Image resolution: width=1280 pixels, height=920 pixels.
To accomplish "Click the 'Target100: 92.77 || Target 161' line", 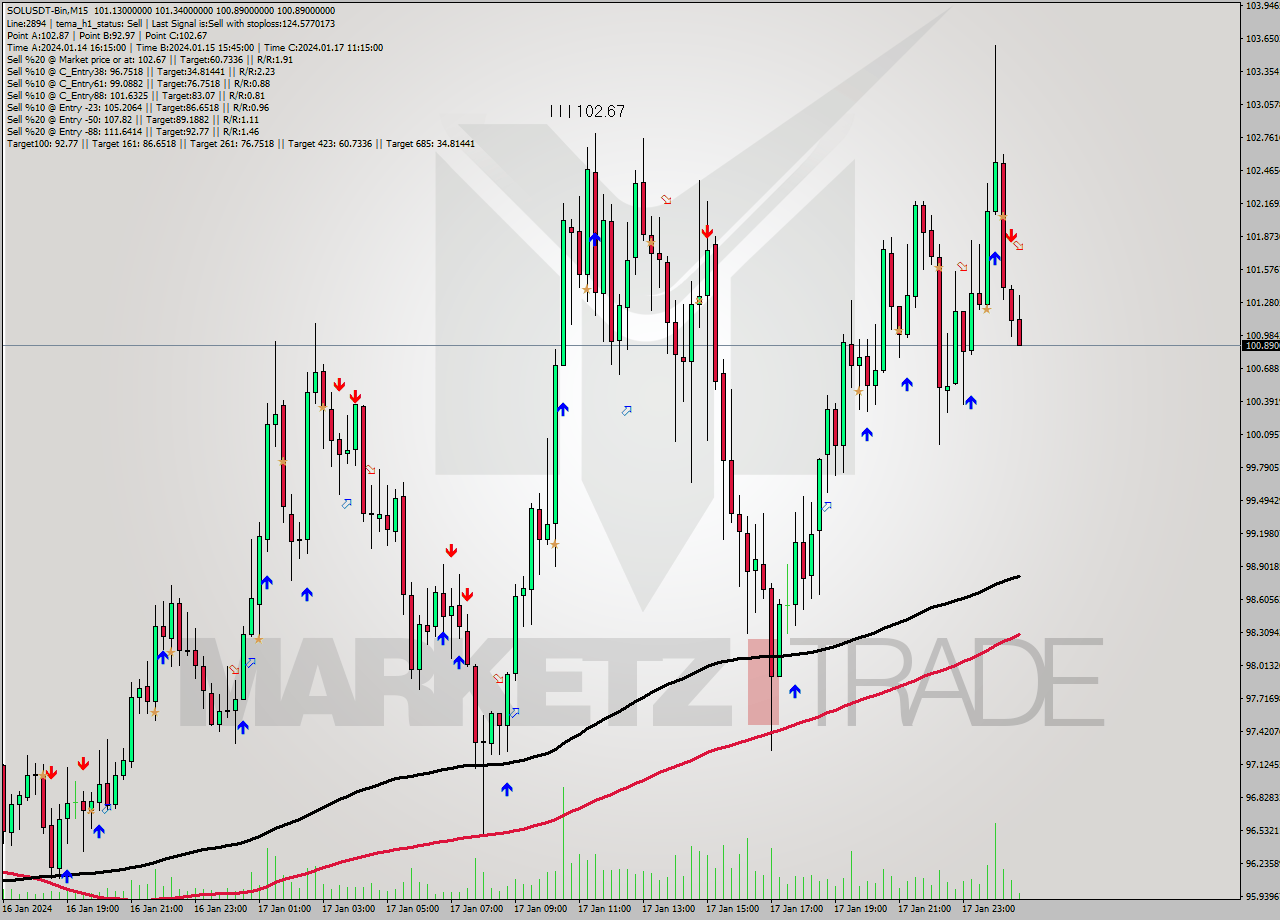I will (x=240, y=143).
